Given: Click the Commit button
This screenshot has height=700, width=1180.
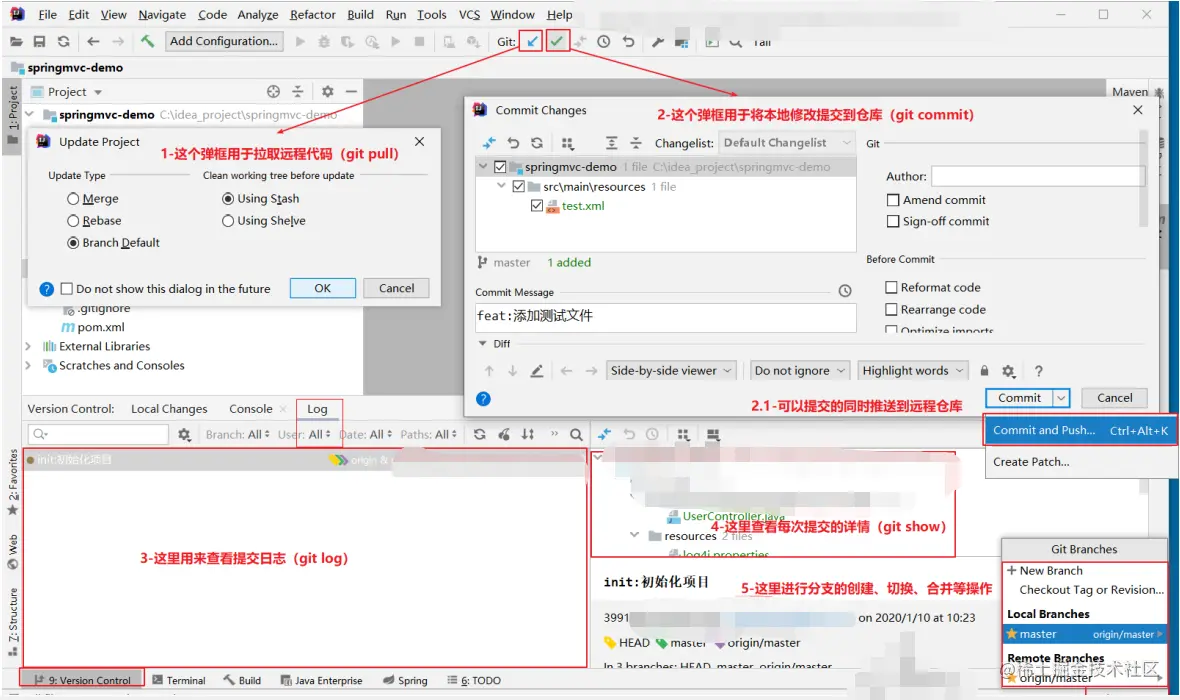Looking at the screenshot, I should 1019,397.
